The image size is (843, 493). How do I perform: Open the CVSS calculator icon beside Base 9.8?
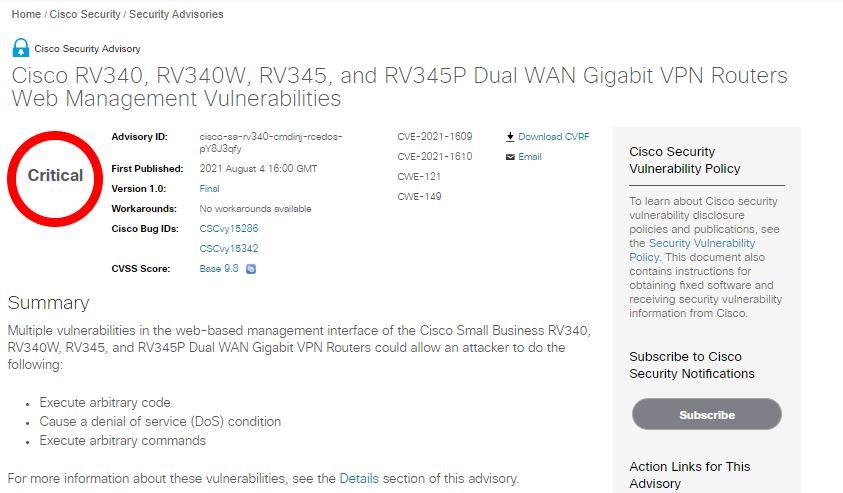pos(251,269)
